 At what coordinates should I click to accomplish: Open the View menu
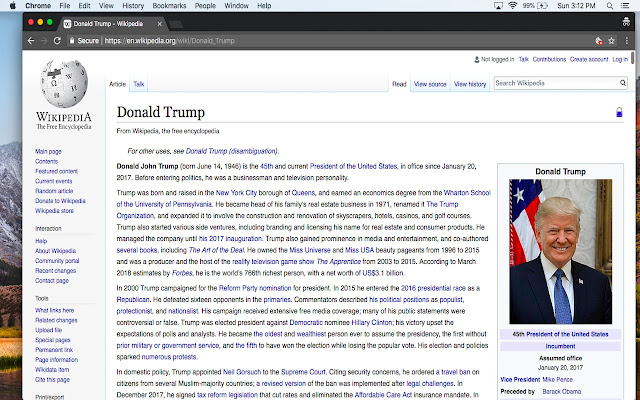coord(106,6)
